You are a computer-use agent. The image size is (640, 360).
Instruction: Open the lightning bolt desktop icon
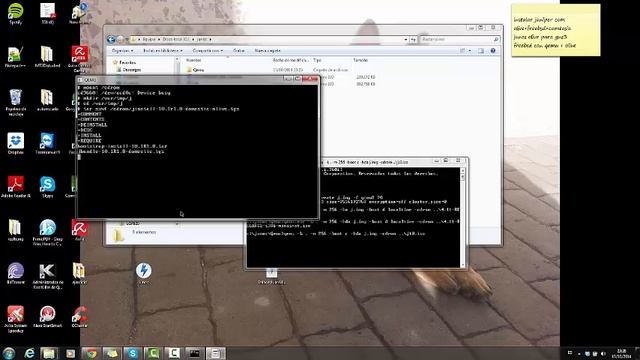coord(143,273)
